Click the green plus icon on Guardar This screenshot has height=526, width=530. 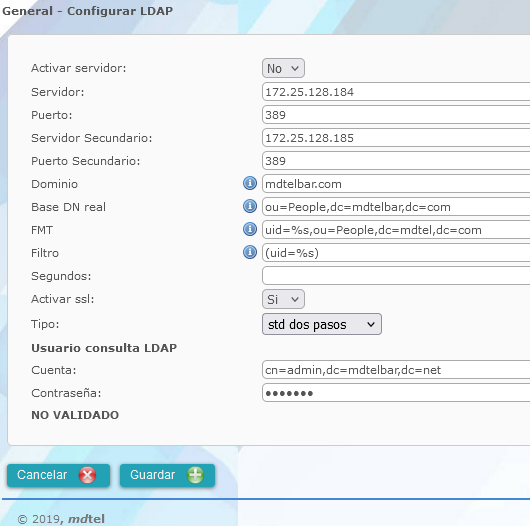pyautogui.click(x=195, y=475)
